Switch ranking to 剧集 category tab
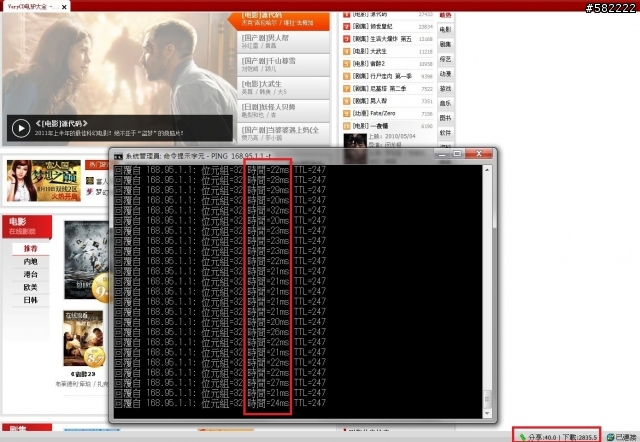Screen dimensions: 640x442 click(x=445, y=44)
